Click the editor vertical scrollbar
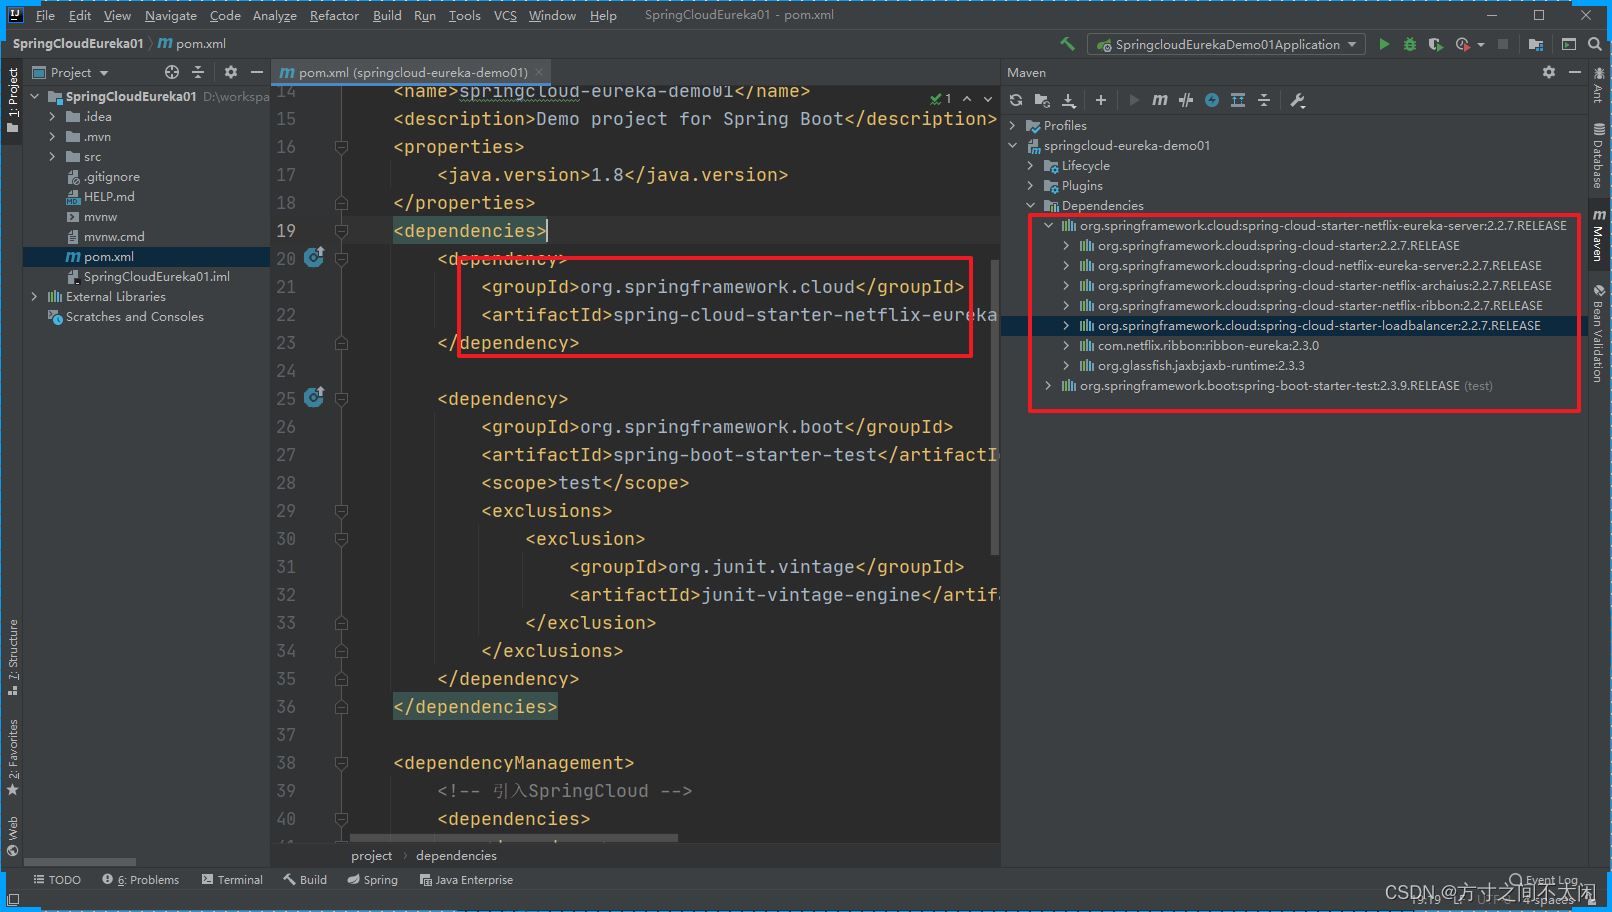The height and width of the screenshot is (912, 1612). 995,407
